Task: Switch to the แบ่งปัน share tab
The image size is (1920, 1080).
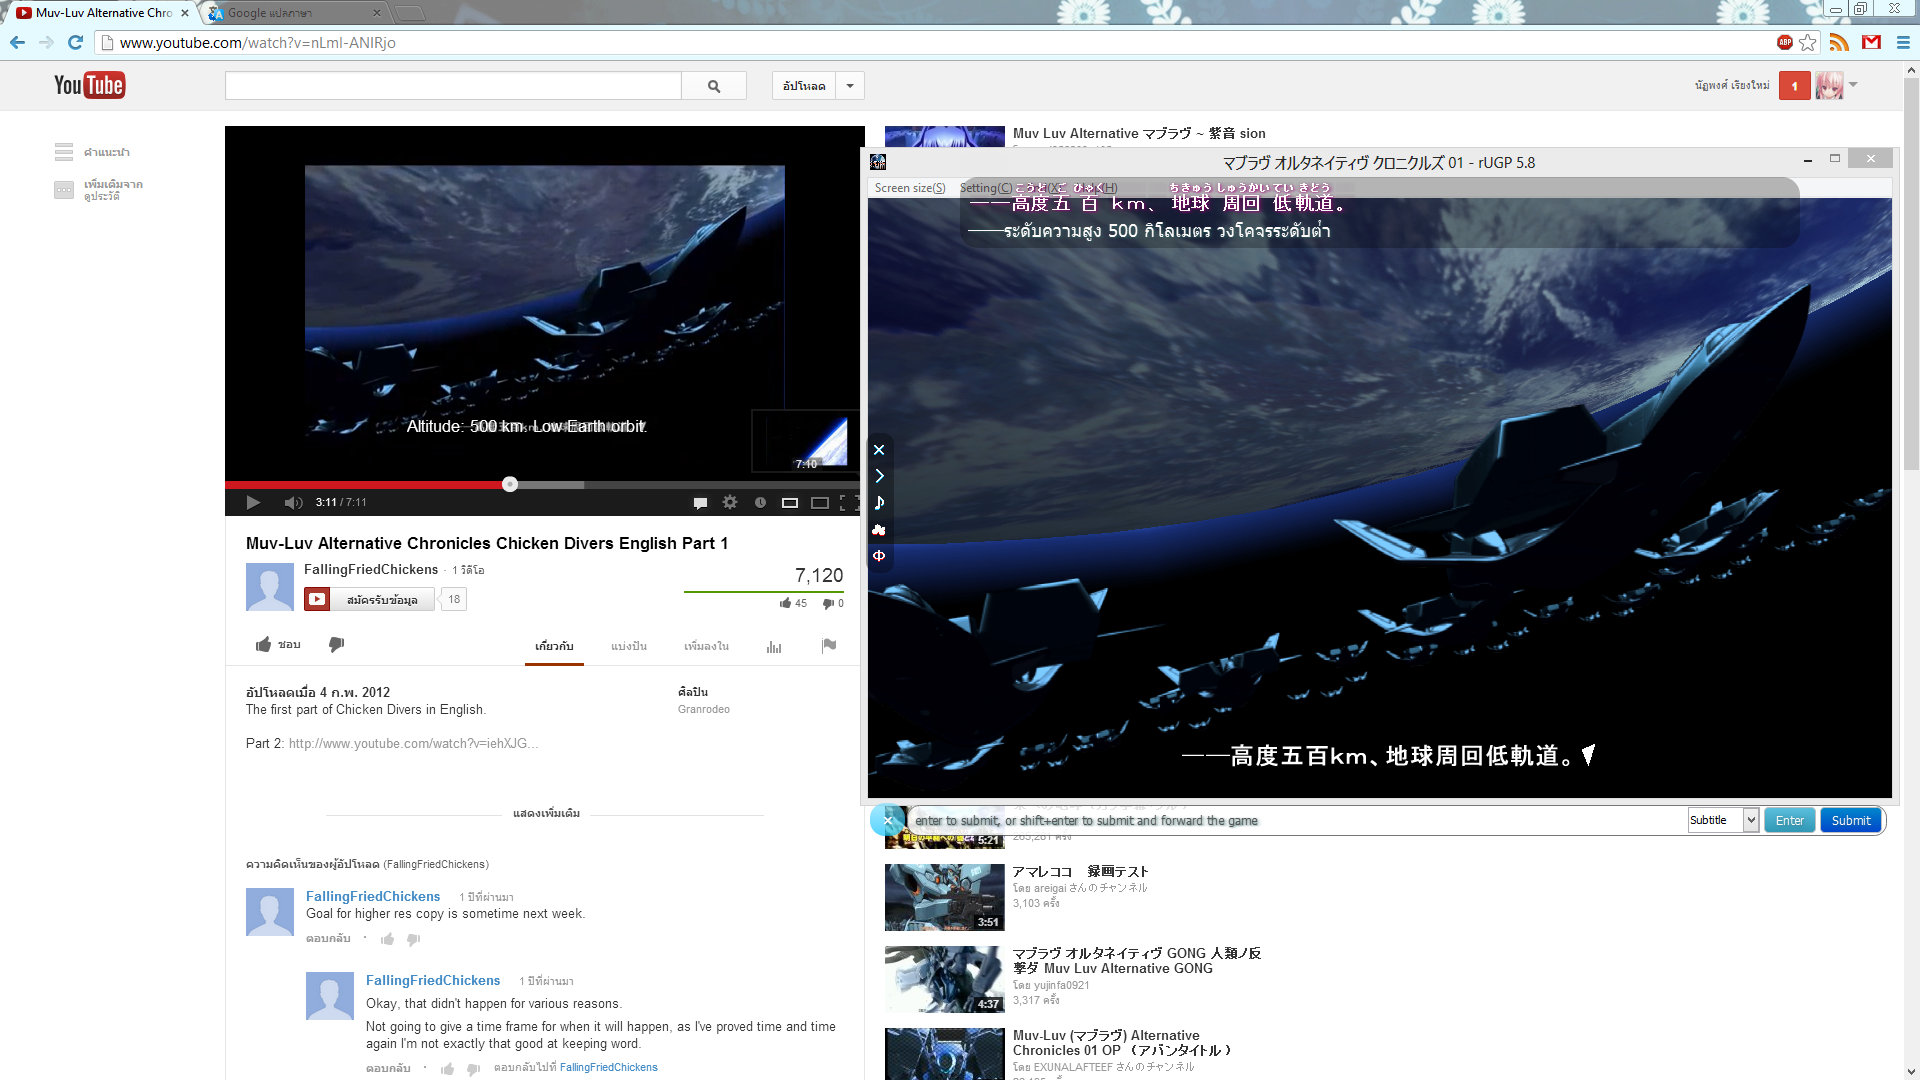Action: coord(629,647)
